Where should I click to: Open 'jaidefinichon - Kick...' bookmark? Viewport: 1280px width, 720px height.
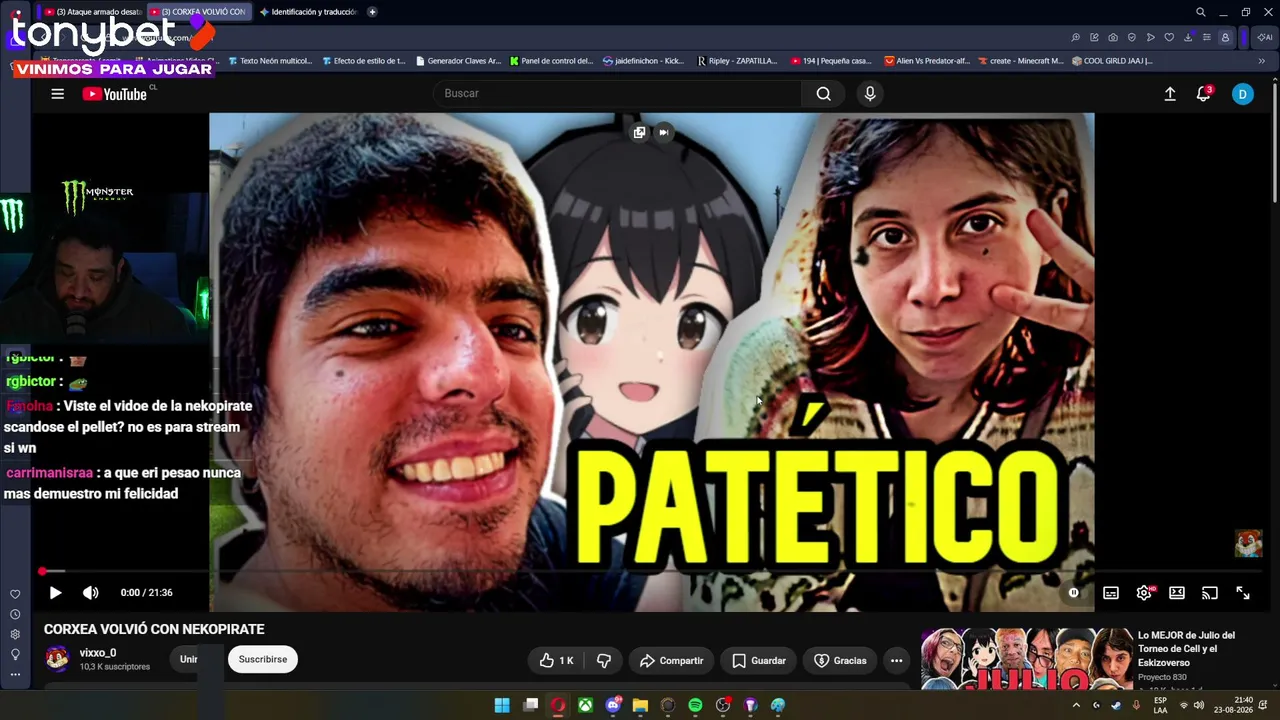click(643, 61)
